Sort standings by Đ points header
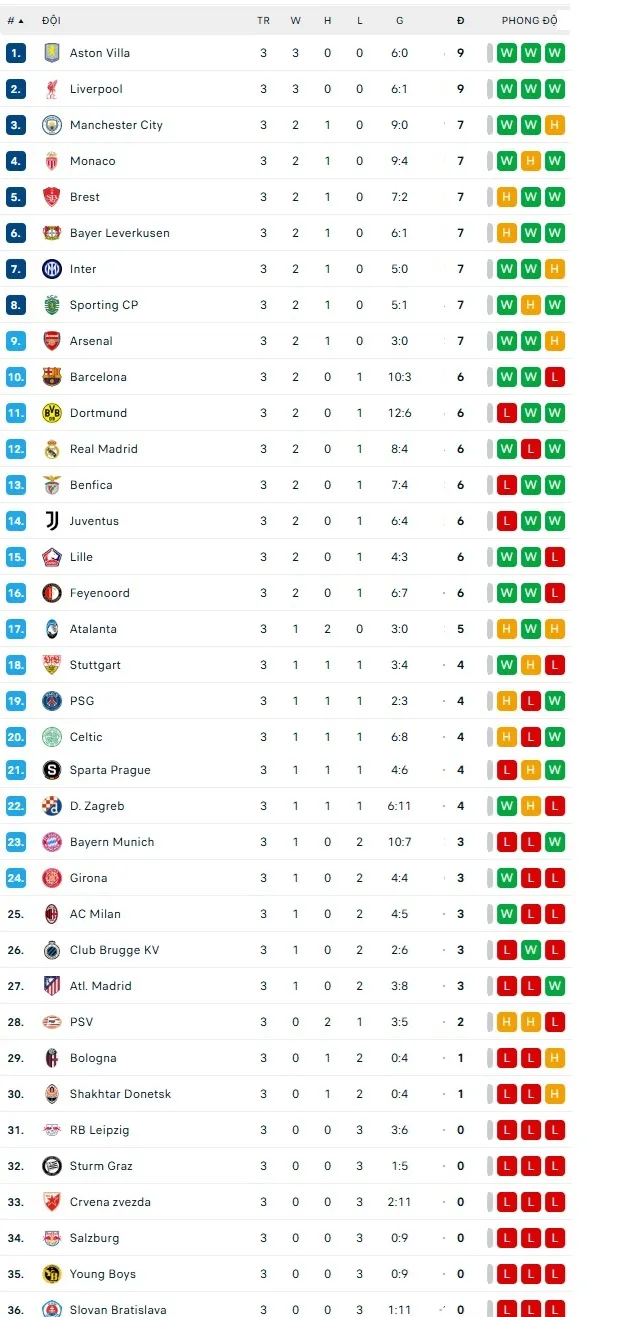617x1317 pixels. [x=460, y=20]
